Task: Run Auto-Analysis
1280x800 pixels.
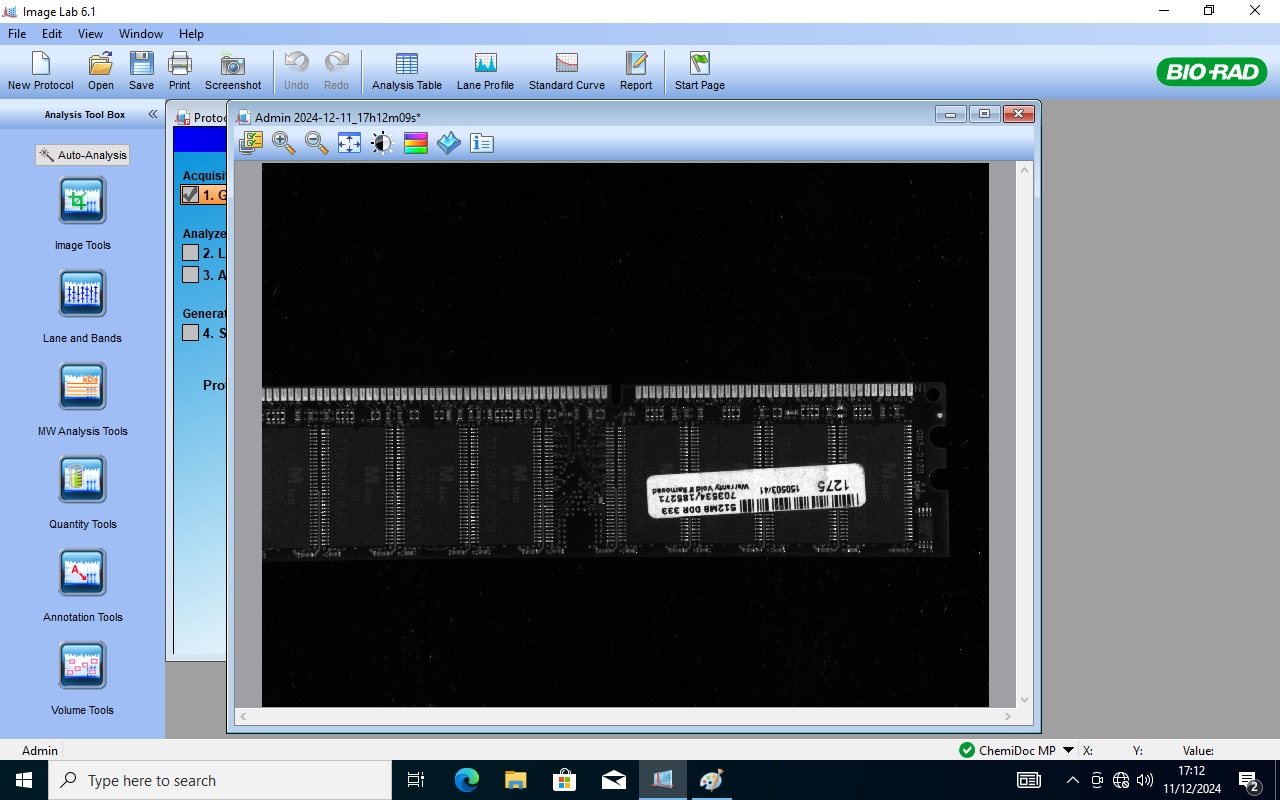Action: [83, 155]
